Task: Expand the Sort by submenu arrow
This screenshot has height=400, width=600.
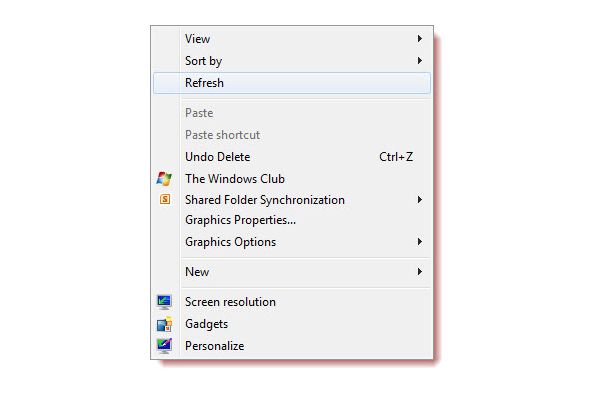Action: (420, 60)
